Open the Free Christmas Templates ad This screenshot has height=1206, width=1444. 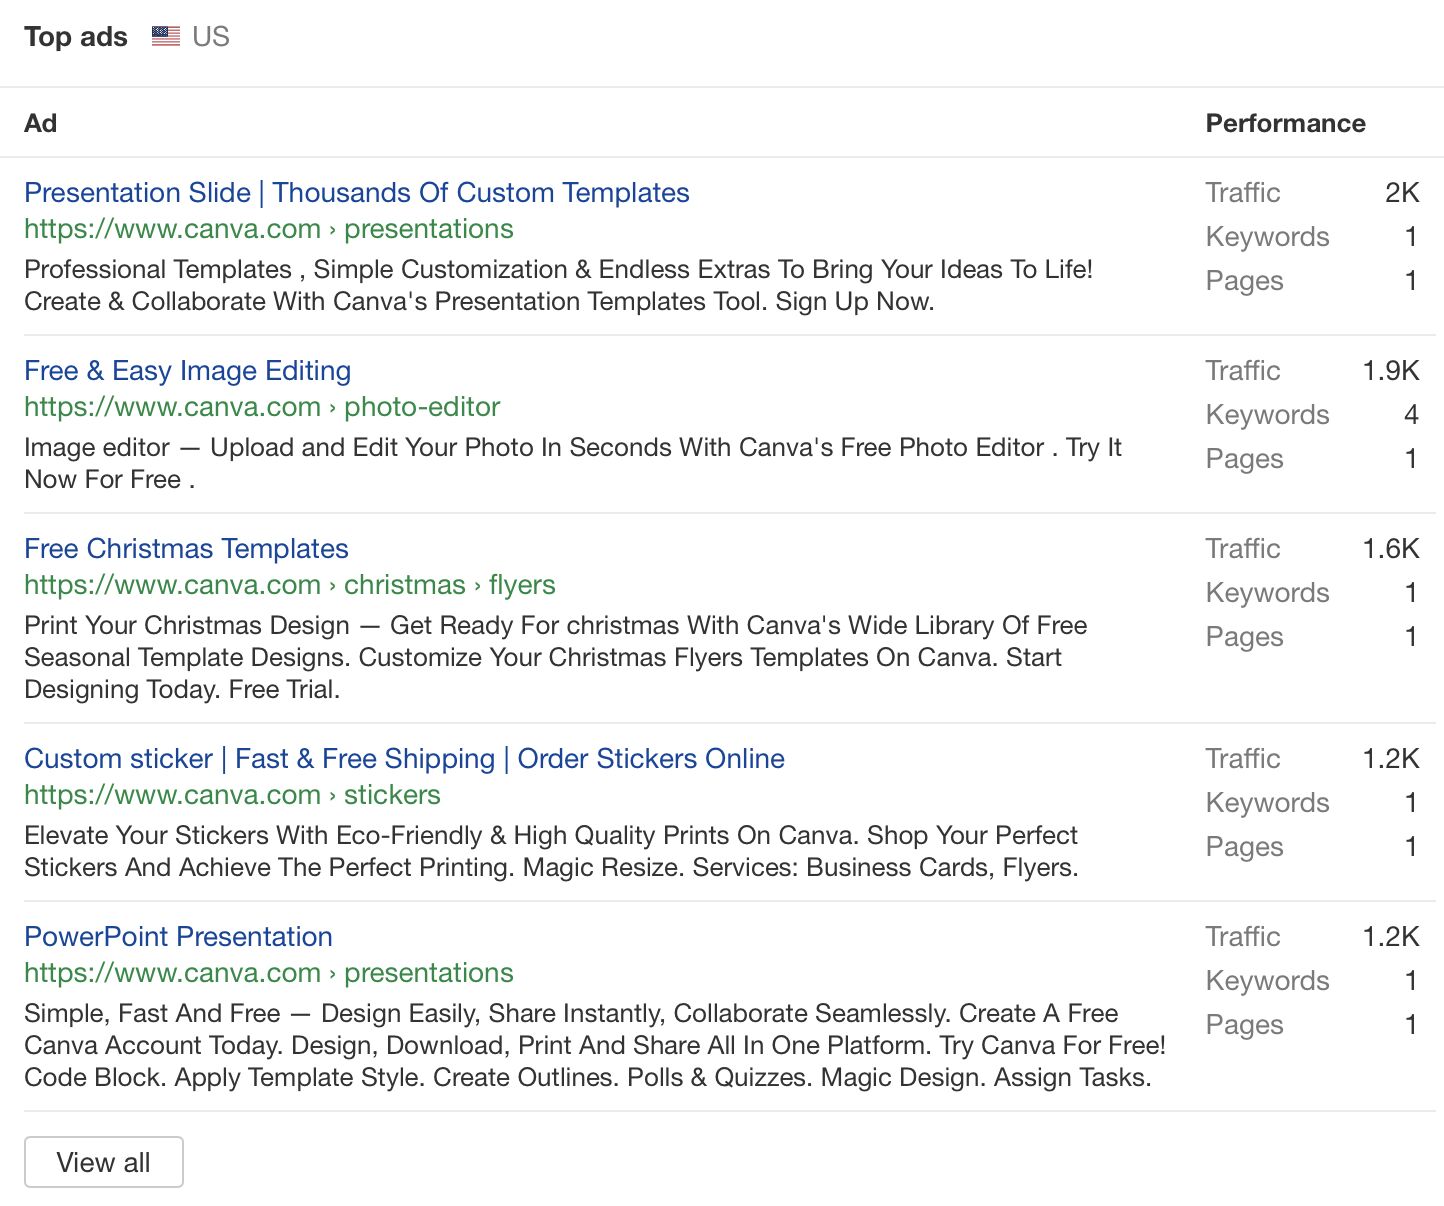point(186,548)
